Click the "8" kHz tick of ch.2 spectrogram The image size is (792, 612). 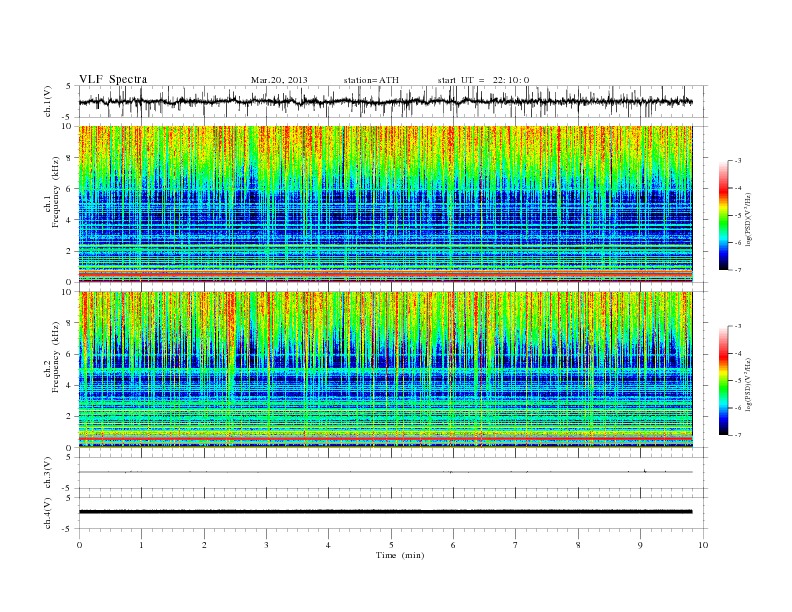(70, 323)
